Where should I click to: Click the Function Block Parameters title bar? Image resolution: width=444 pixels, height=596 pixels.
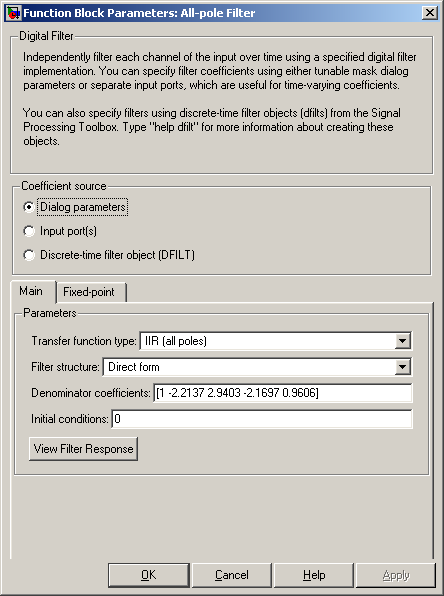[222, 13]
